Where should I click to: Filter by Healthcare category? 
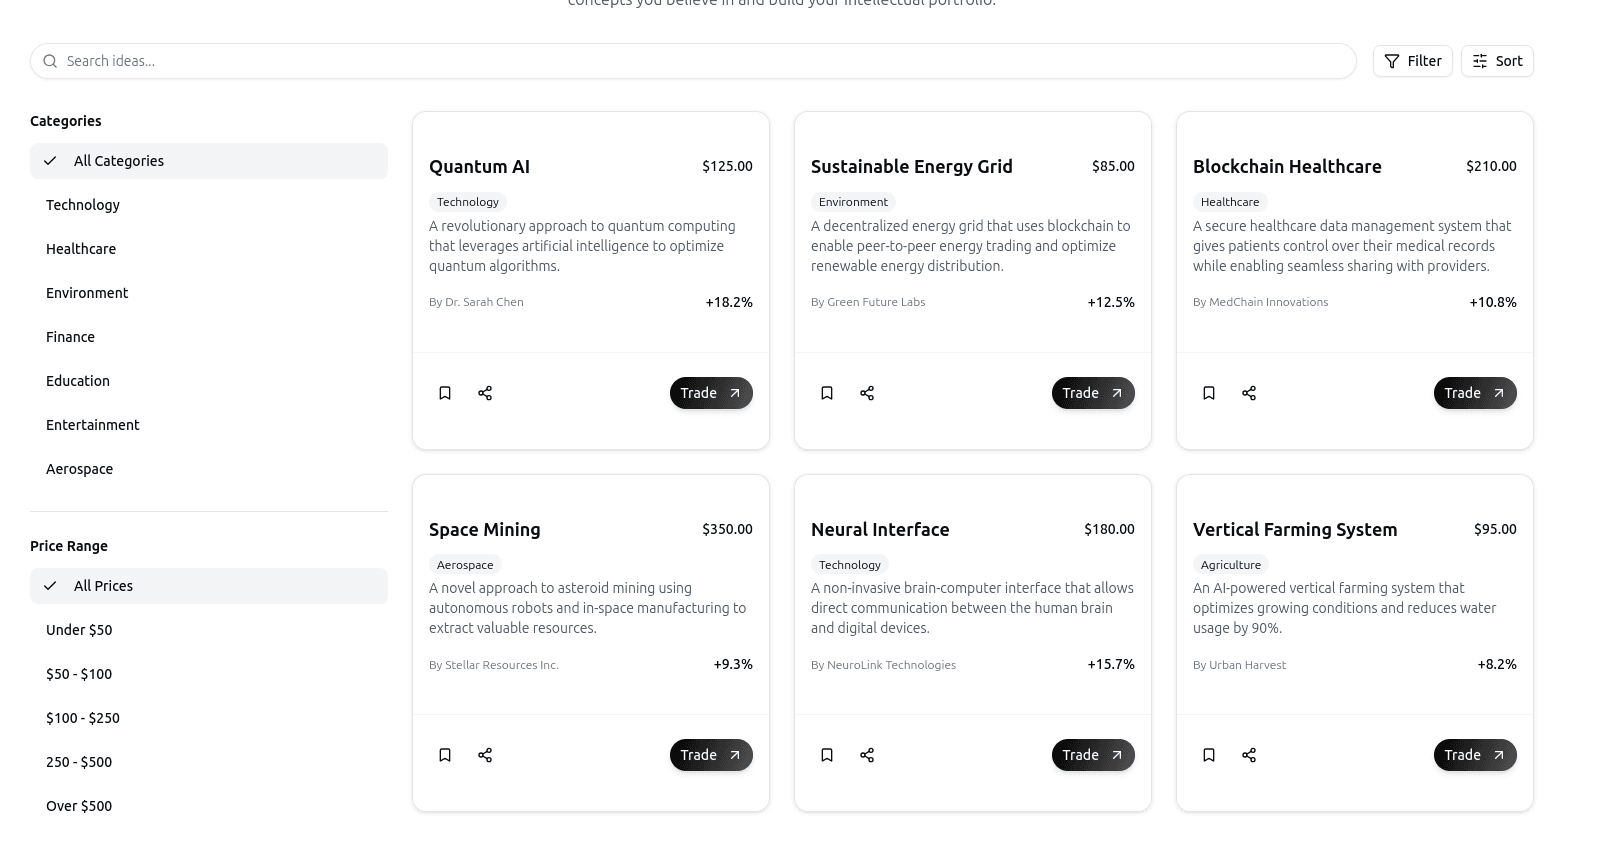tap(209, 249)
